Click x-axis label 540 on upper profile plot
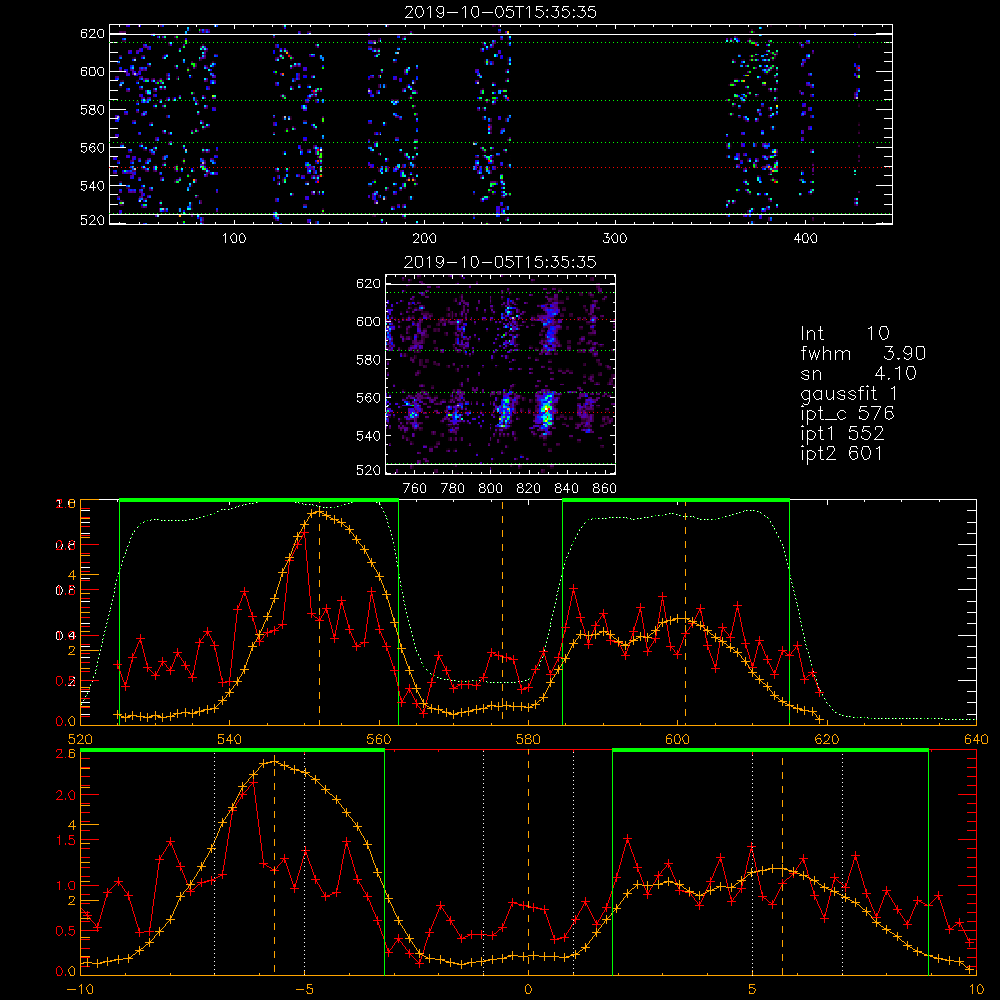 (230, 739)
